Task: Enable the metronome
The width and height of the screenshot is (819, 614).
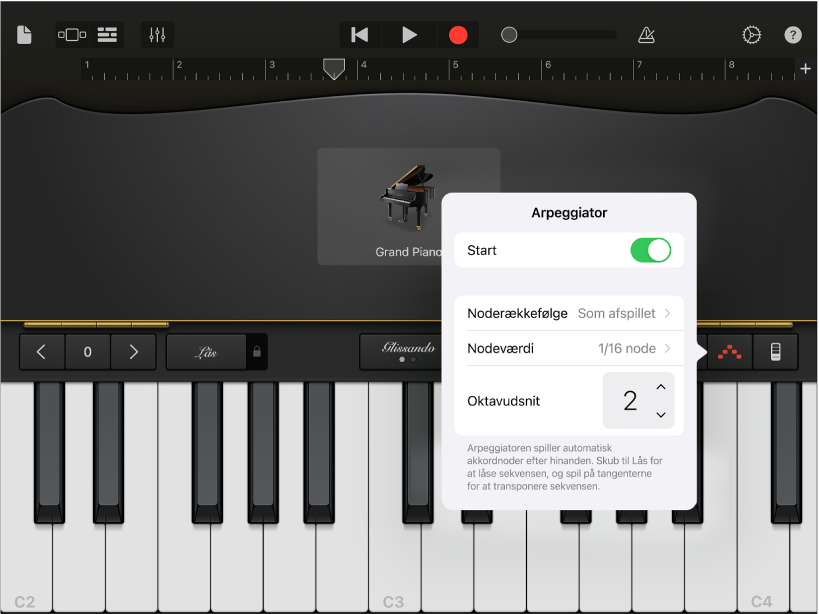Action: 646,34
